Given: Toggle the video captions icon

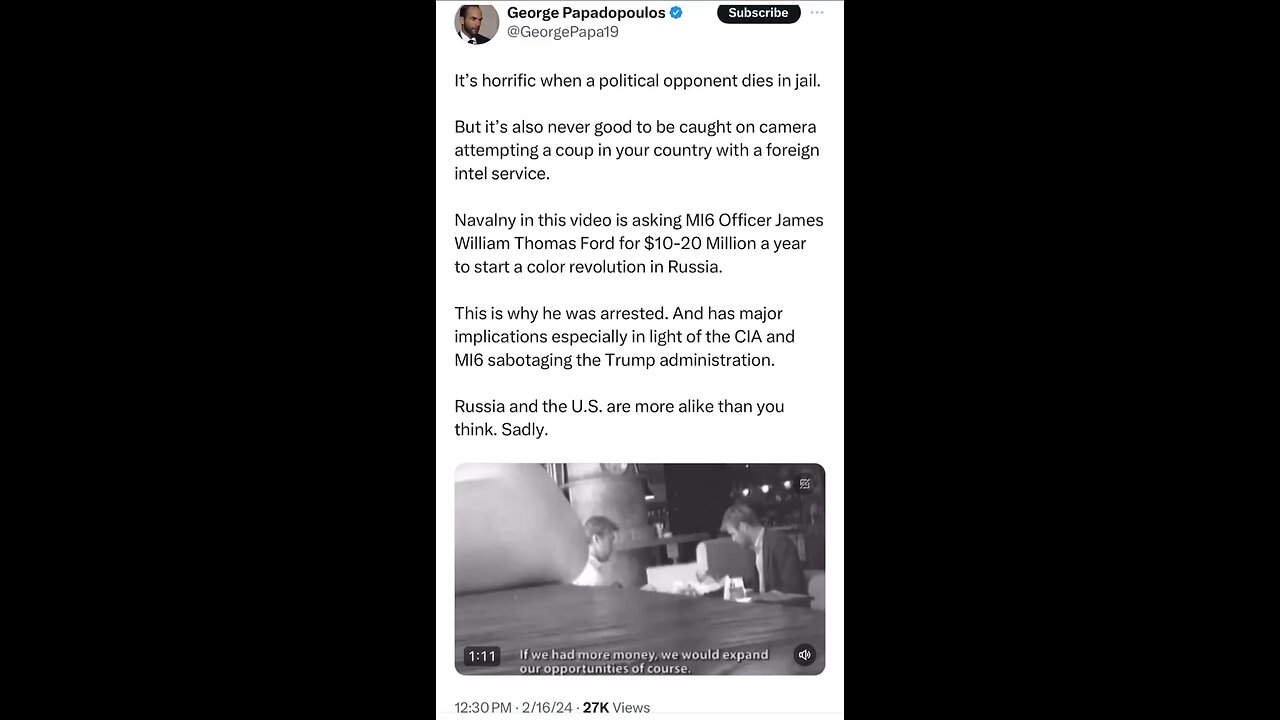Looking at the screenshot, I should point(805,484).
